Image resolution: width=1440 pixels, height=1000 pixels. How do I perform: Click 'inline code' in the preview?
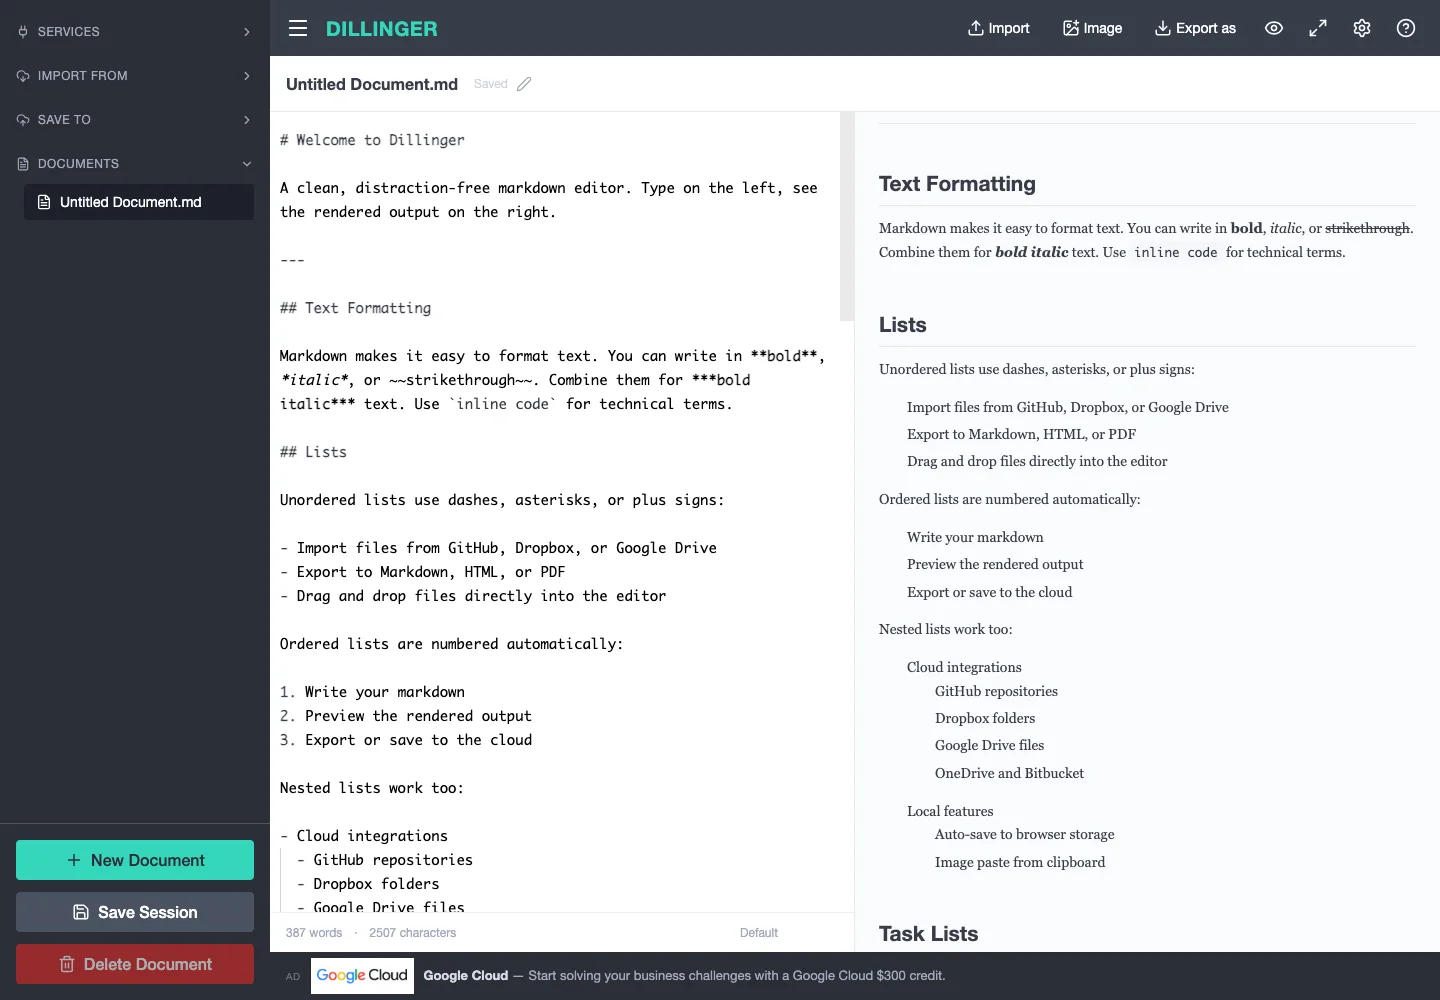tap(1175, 253)
